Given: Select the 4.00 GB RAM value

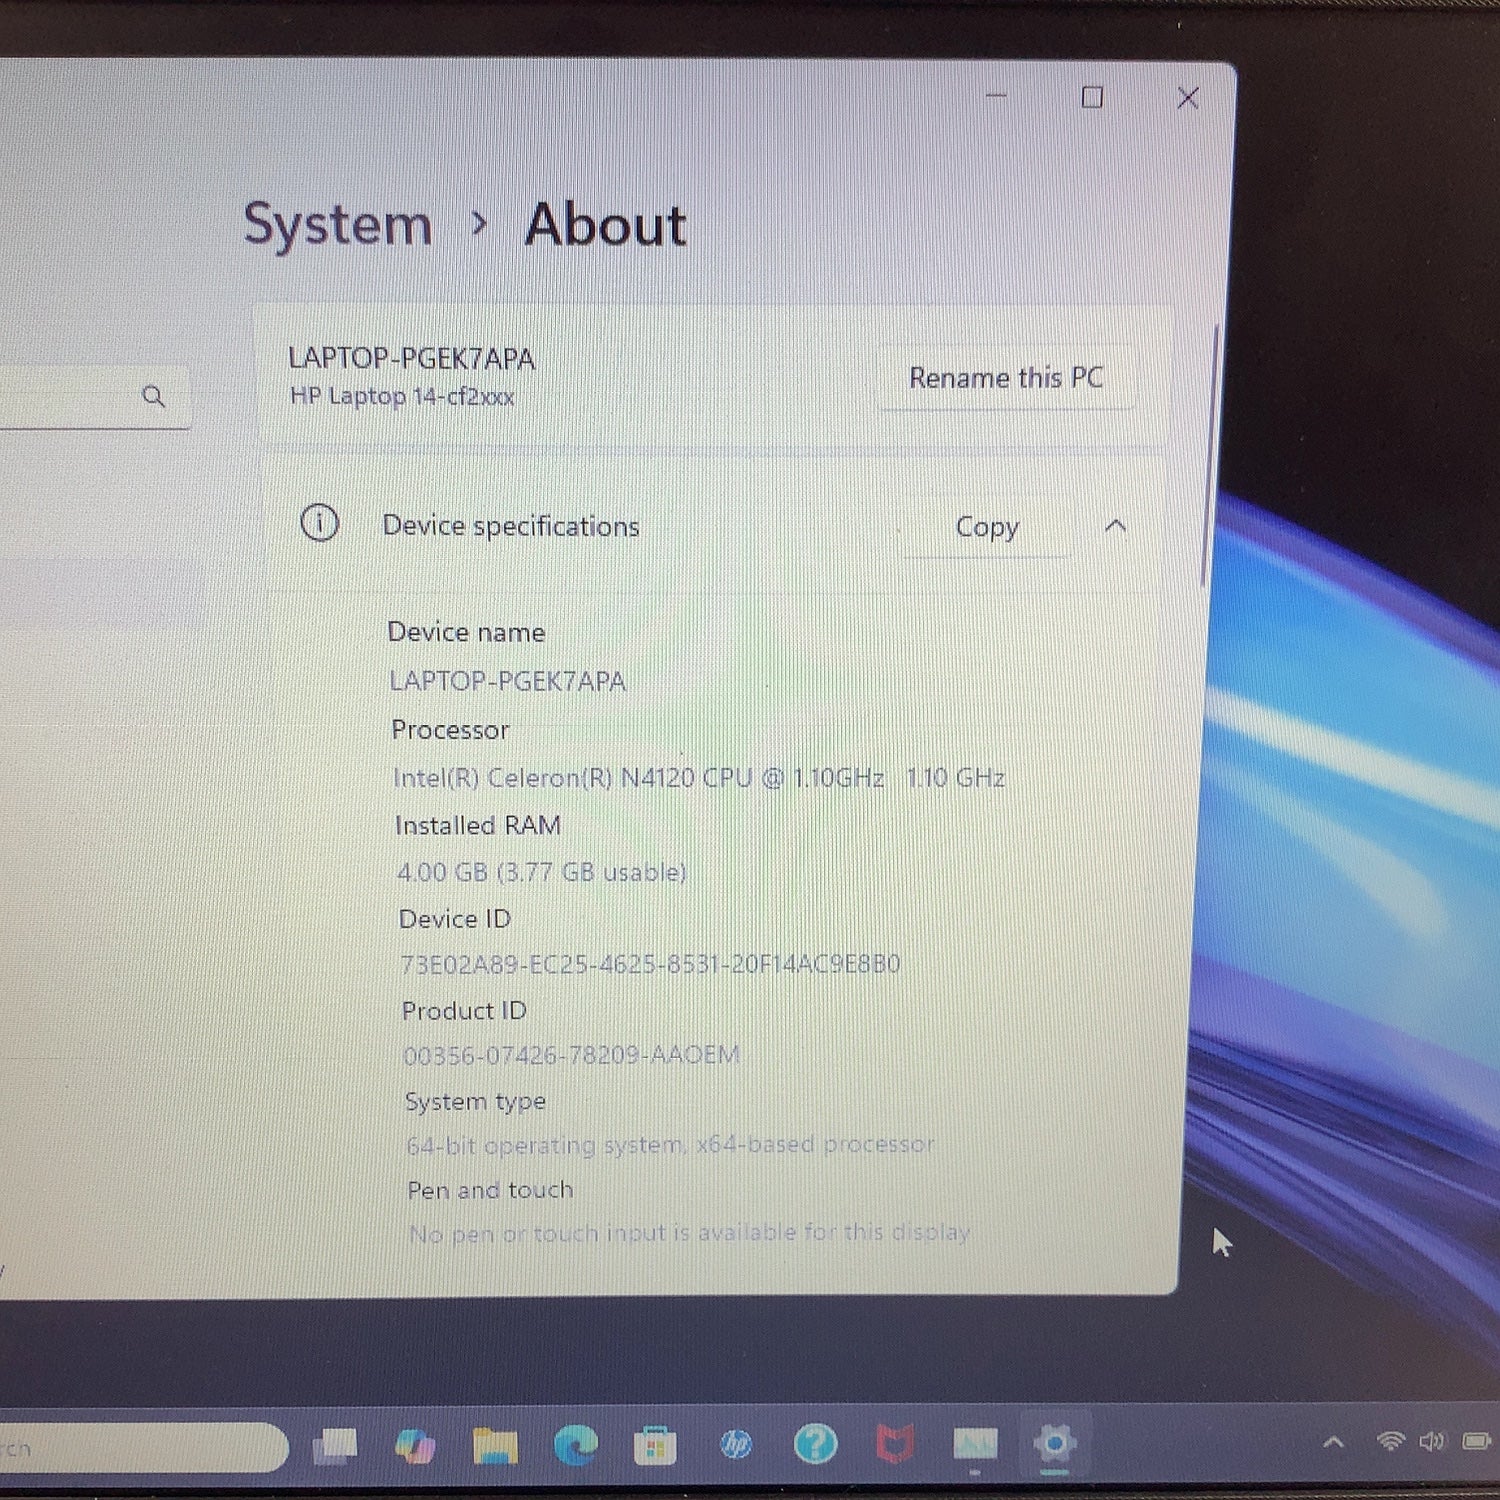Looking at the screenshot, I should 542,872.
